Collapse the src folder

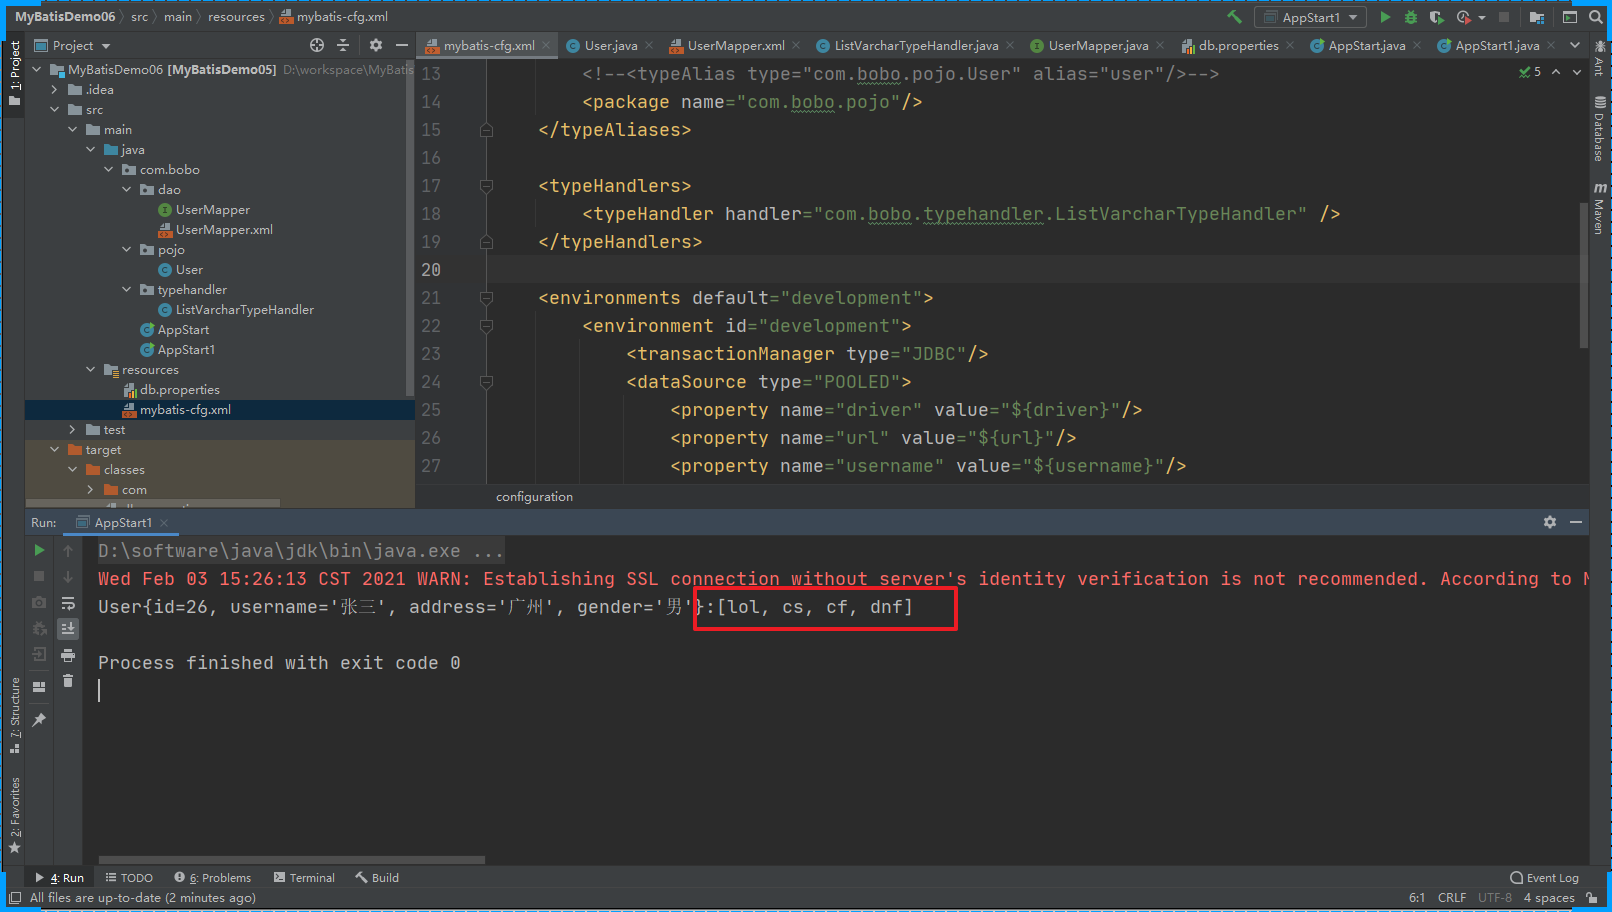pos(54,109)
